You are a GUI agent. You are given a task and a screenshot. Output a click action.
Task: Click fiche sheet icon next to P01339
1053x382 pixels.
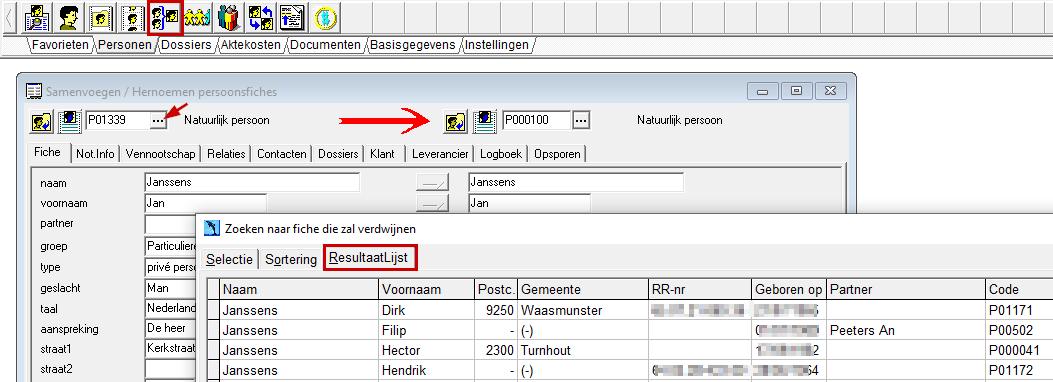tap(69, 121)
